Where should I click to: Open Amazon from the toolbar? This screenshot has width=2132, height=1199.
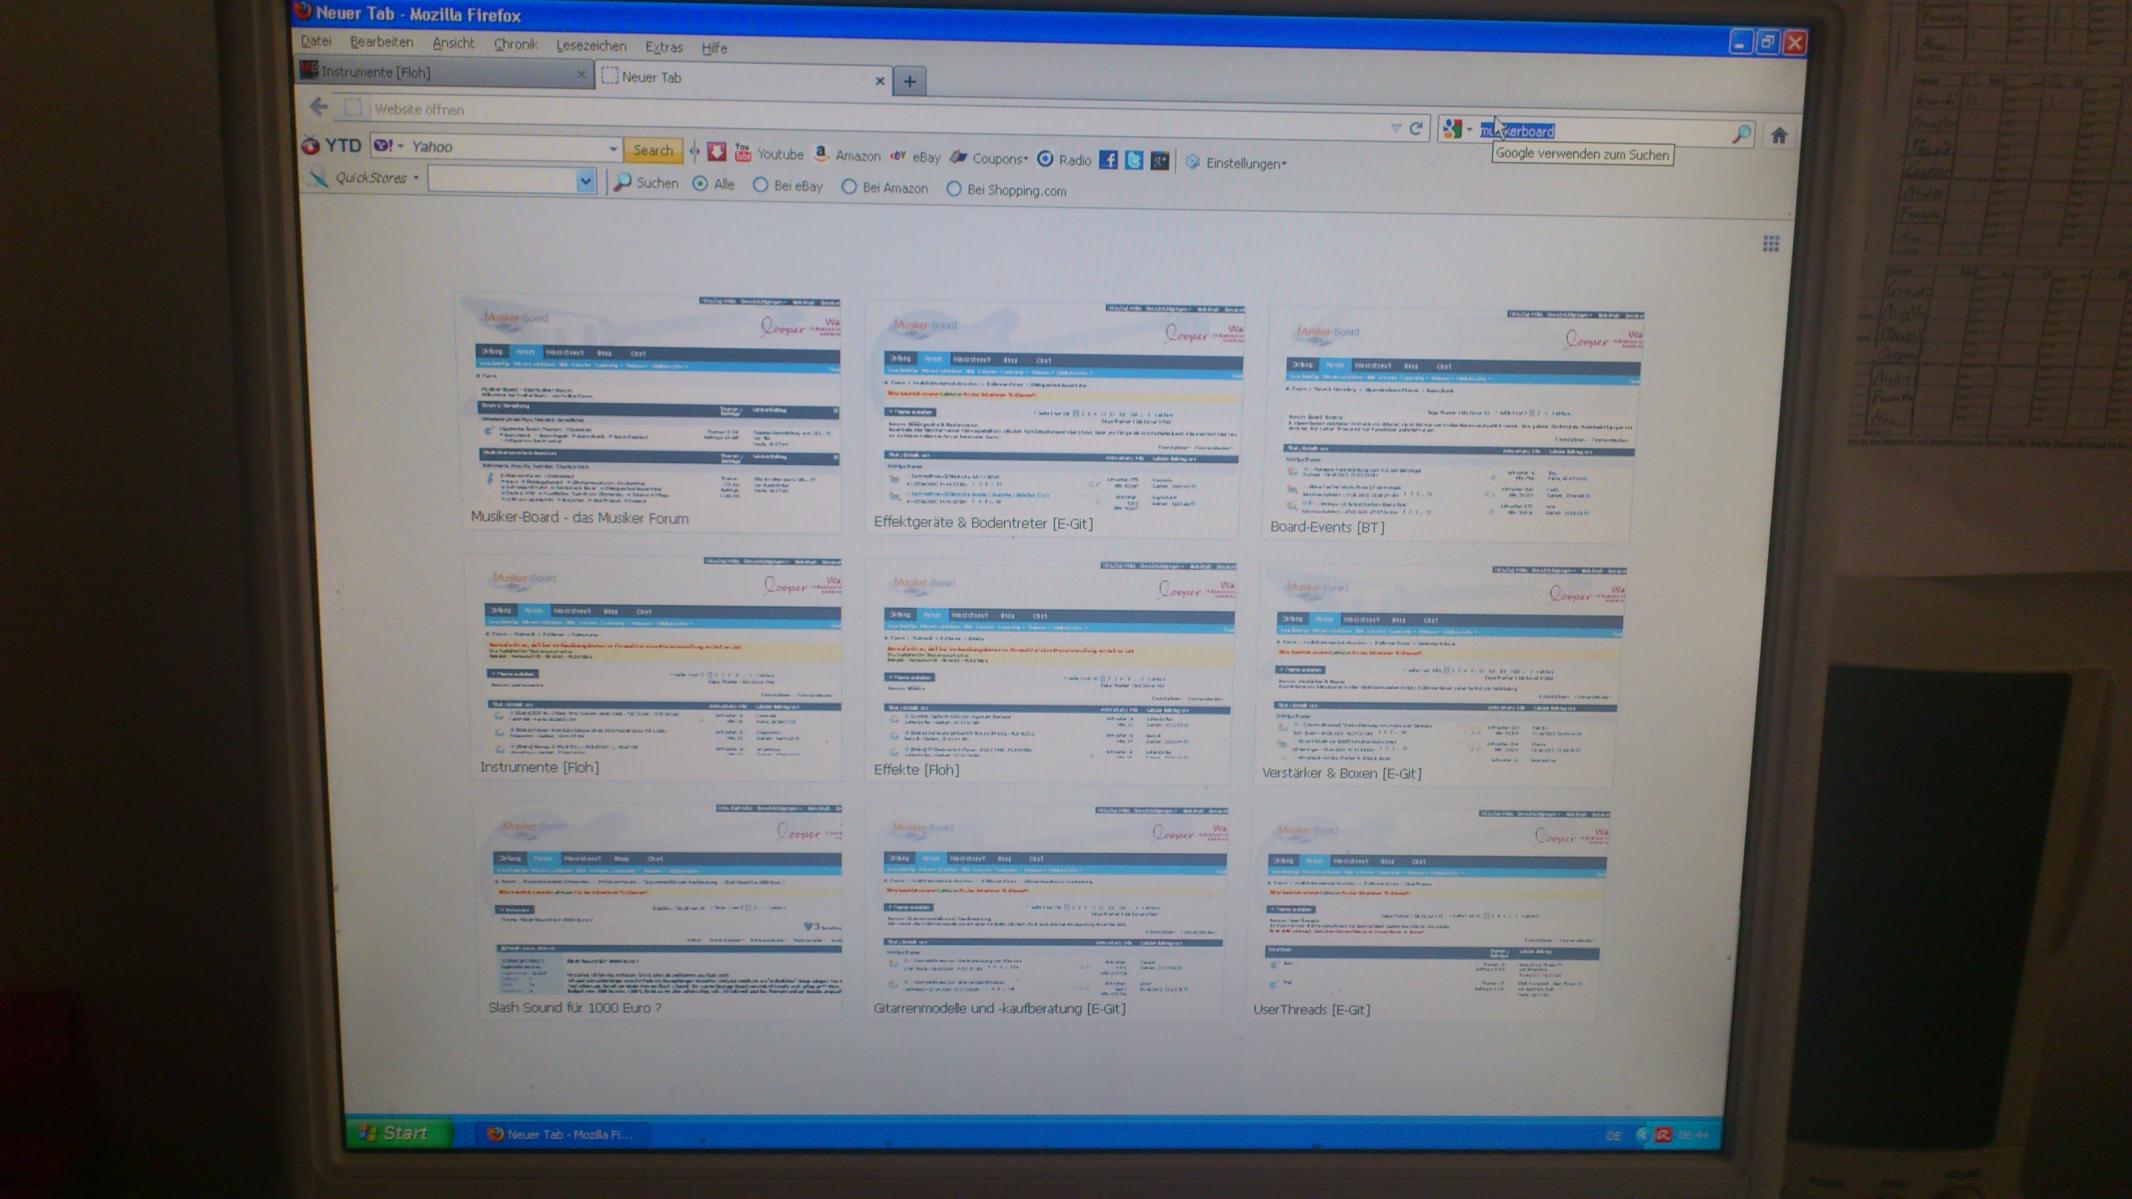[847, 155]
